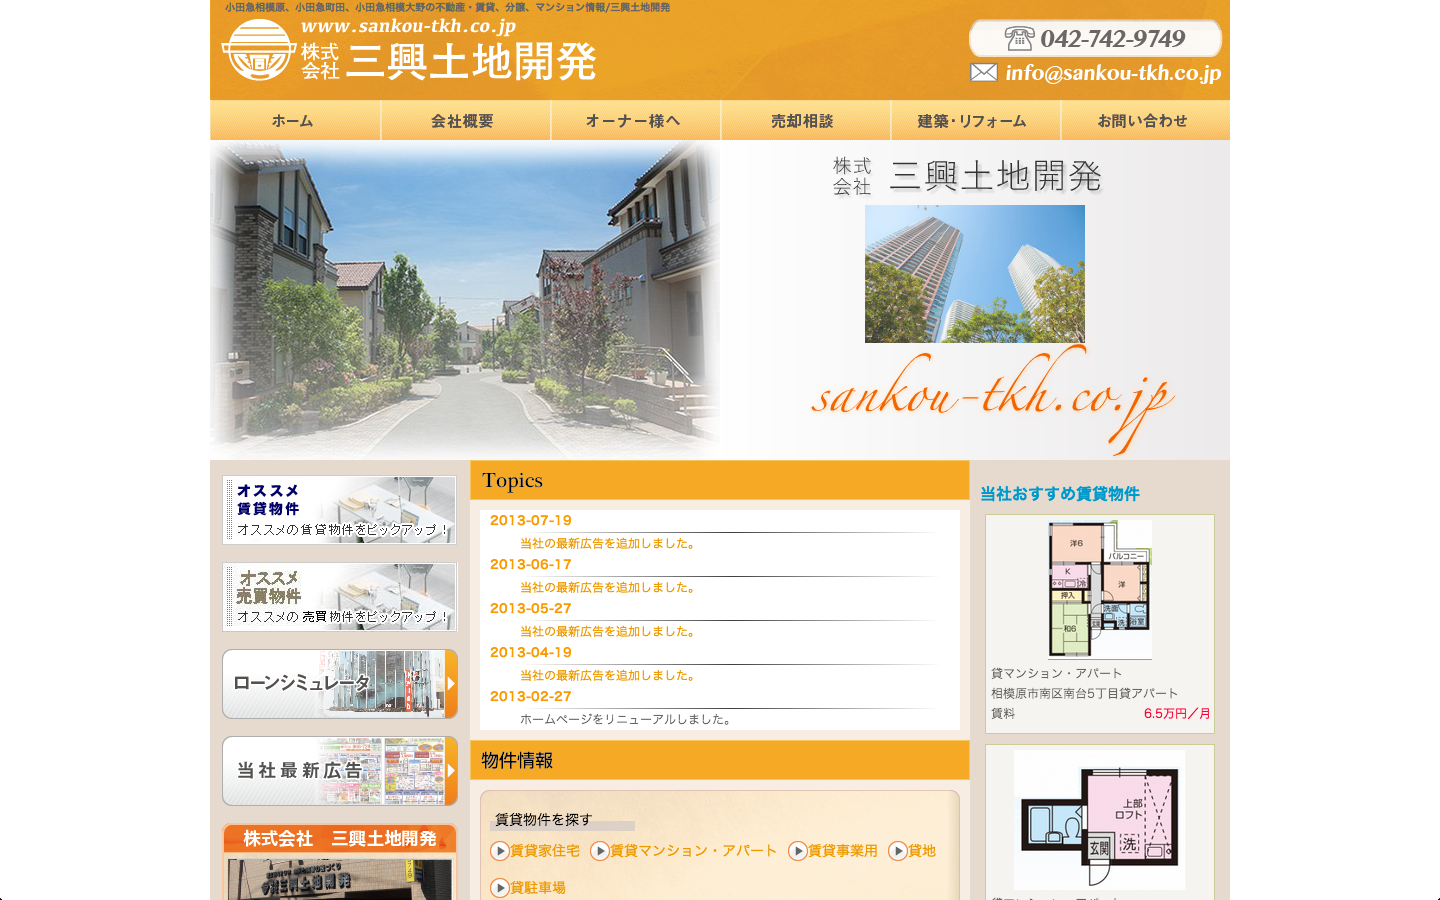Open the オススメ売買物件 banner
1440x900 pixels.
tap(340, 597)
